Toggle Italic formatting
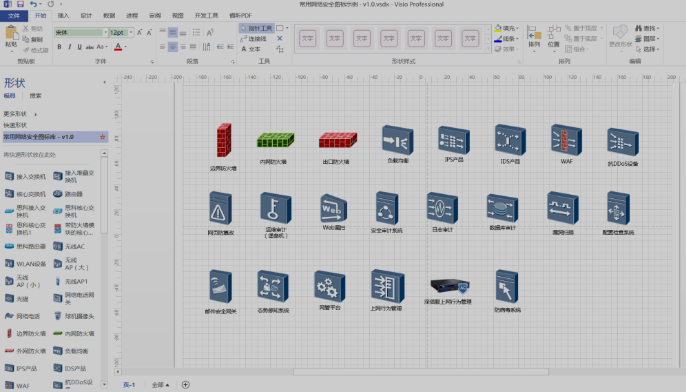 [x=70, y=47]
